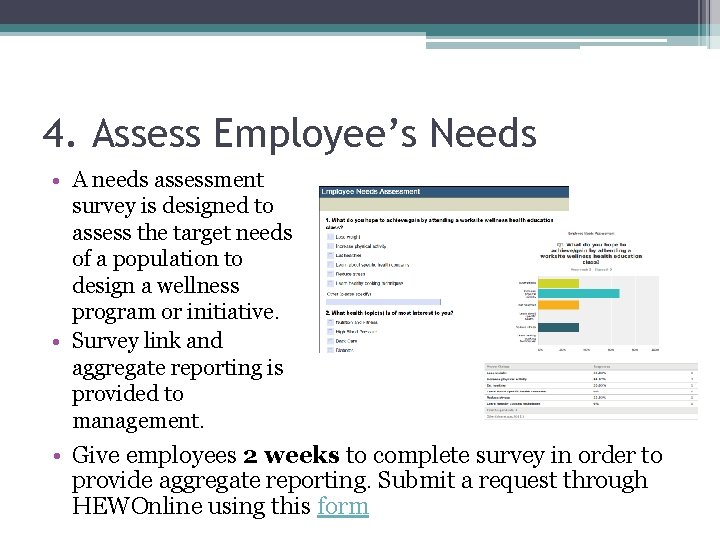Screen dimensions: 720x540
Task: Click the 'Employee Needs Assessment' header bar
Action: pos(444,192)
